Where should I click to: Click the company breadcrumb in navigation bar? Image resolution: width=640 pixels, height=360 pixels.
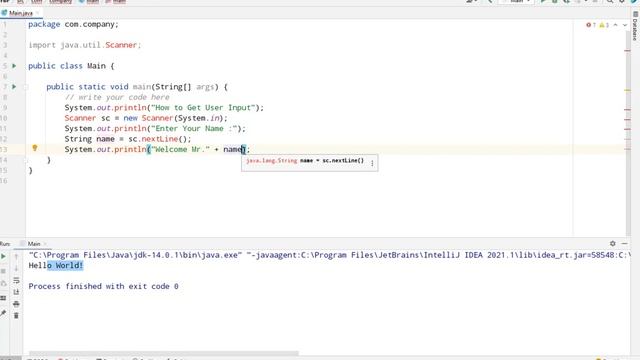pyautogui.click(x=60, y=2)
